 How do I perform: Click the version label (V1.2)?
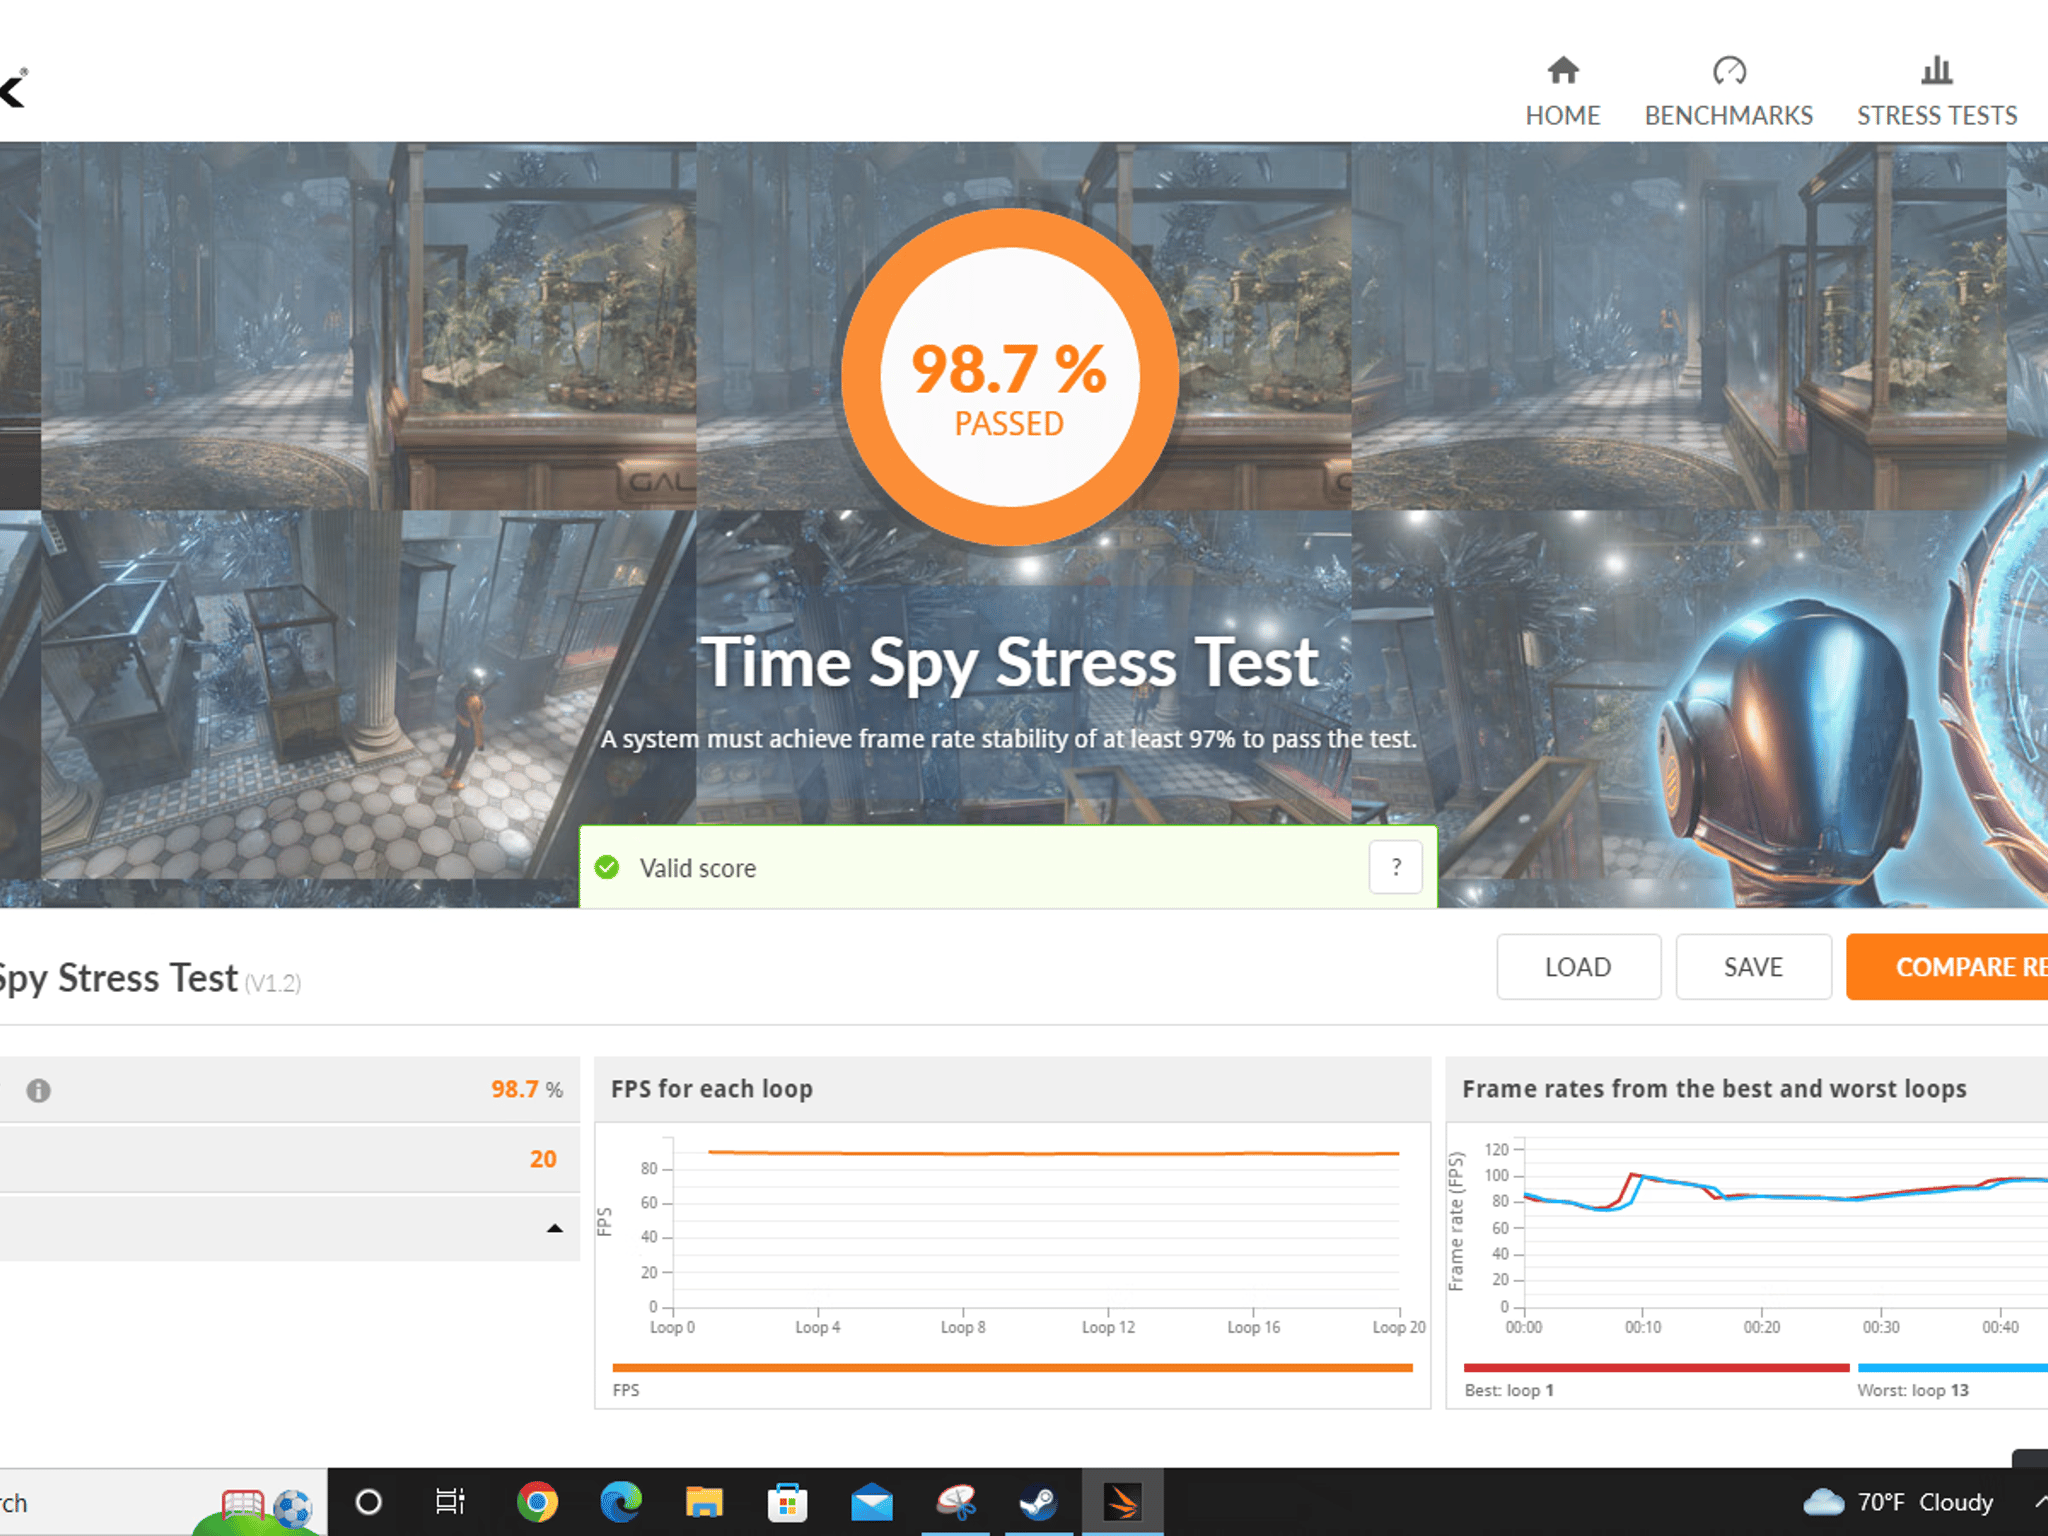pyautogui.click(x=273, y=983)
